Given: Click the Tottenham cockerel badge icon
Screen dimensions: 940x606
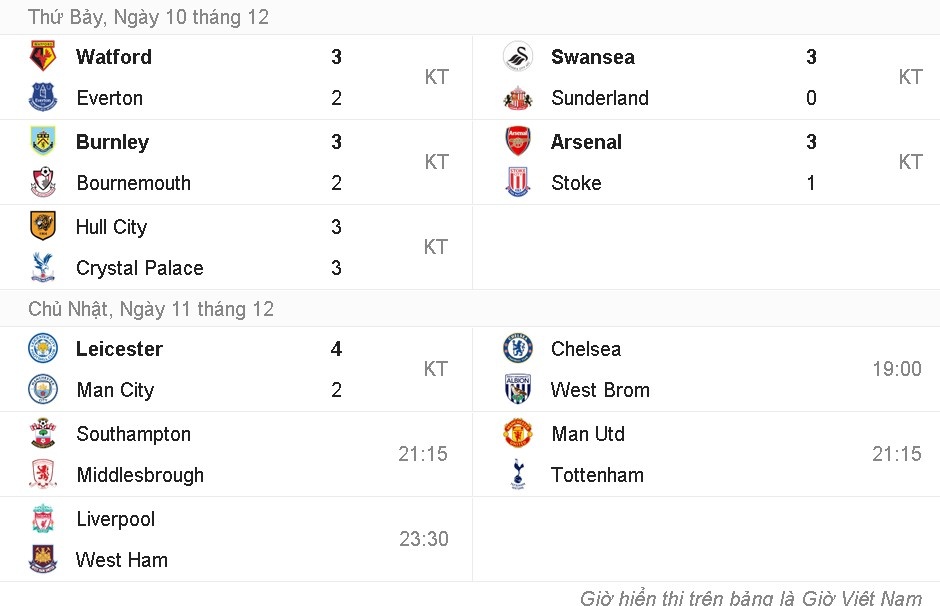Looking at the screenshot, I should 517,474.
